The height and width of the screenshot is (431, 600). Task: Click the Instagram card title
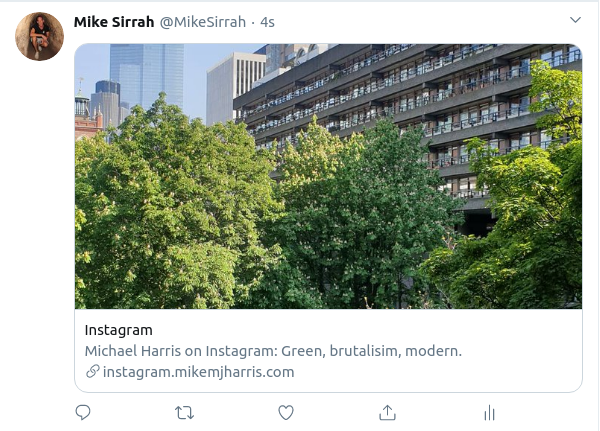click(x=119, y=330)
